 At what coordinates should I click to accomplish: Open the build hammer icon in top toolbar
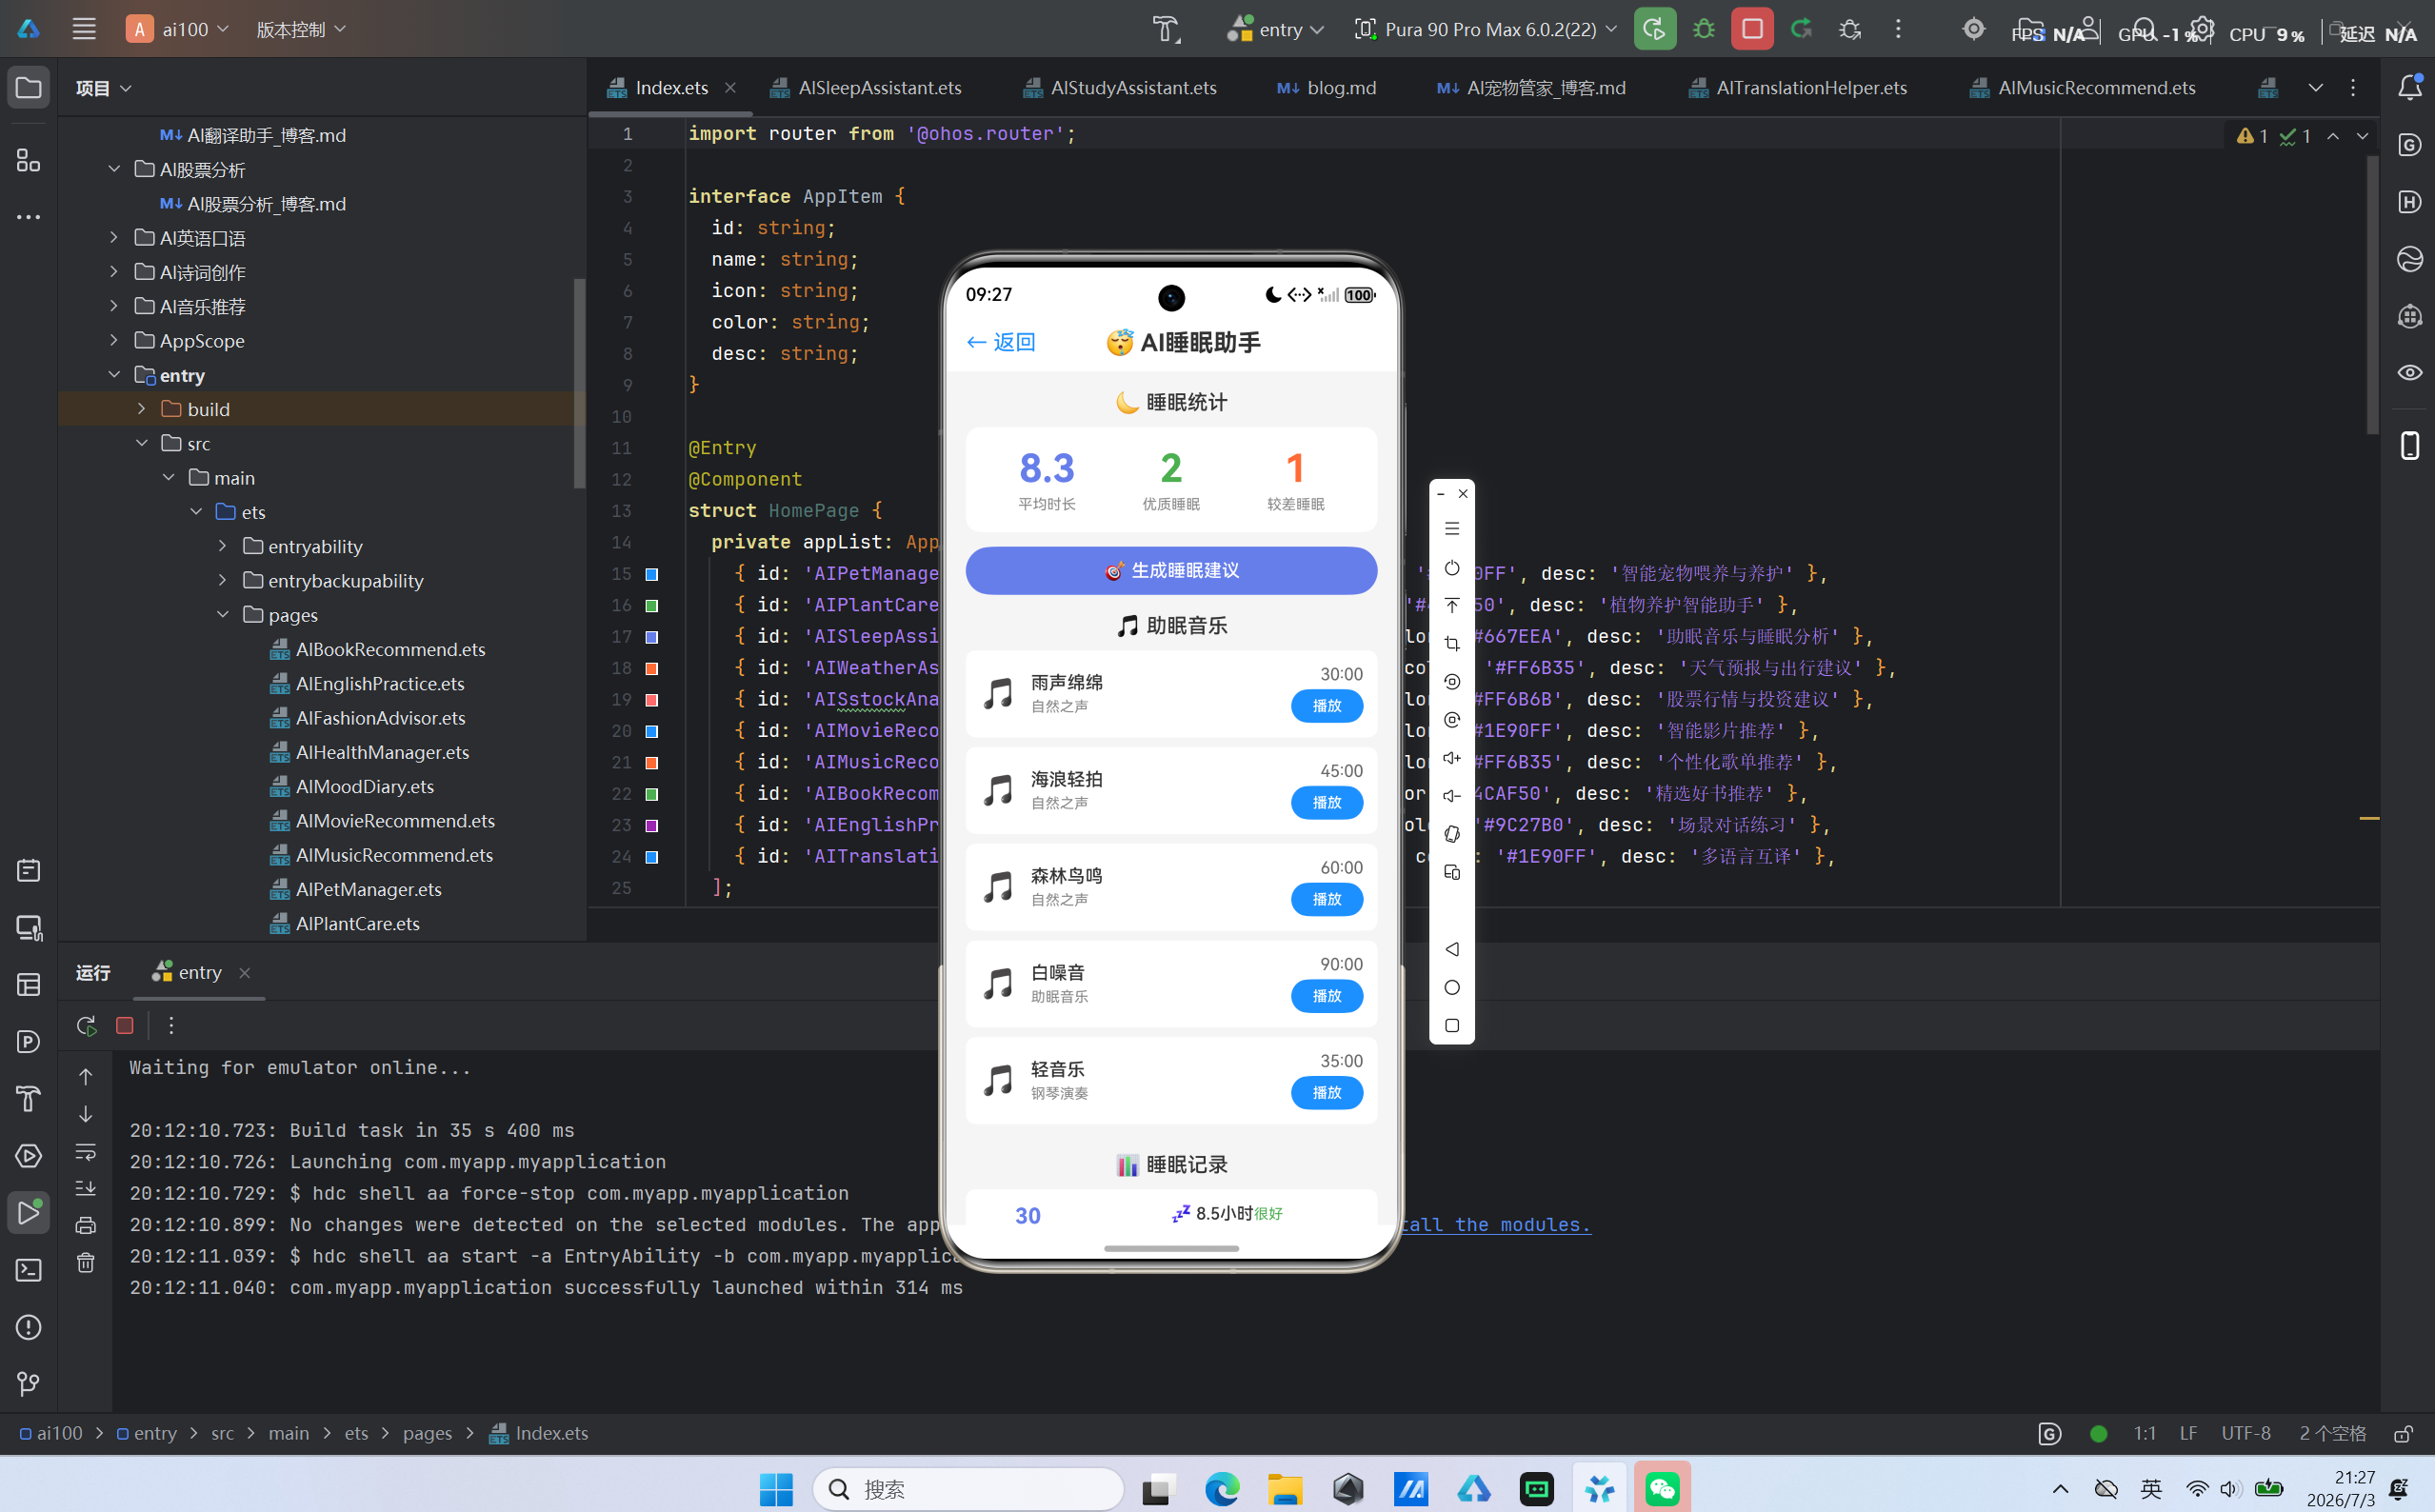[1166, 30]
